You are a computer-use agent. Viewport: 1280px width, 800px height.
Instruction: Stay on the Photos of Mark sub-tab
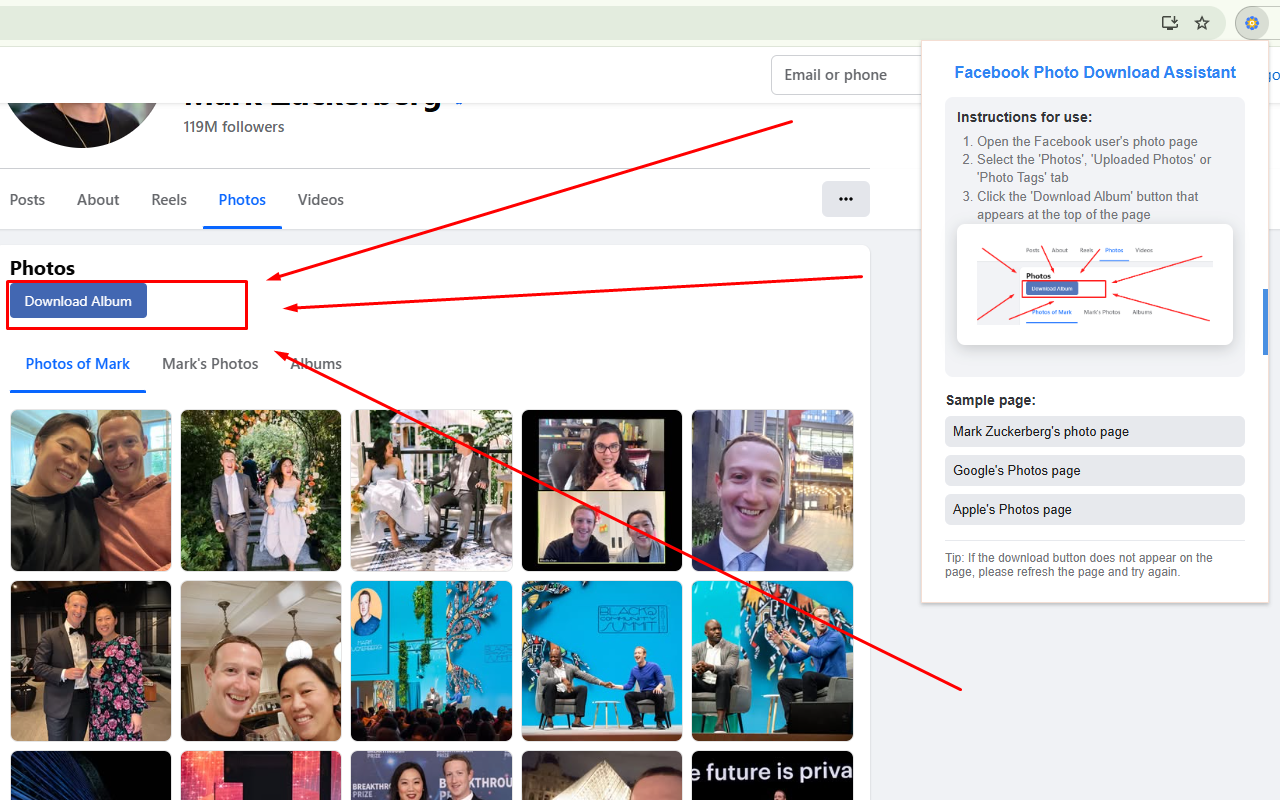(77, 363)
